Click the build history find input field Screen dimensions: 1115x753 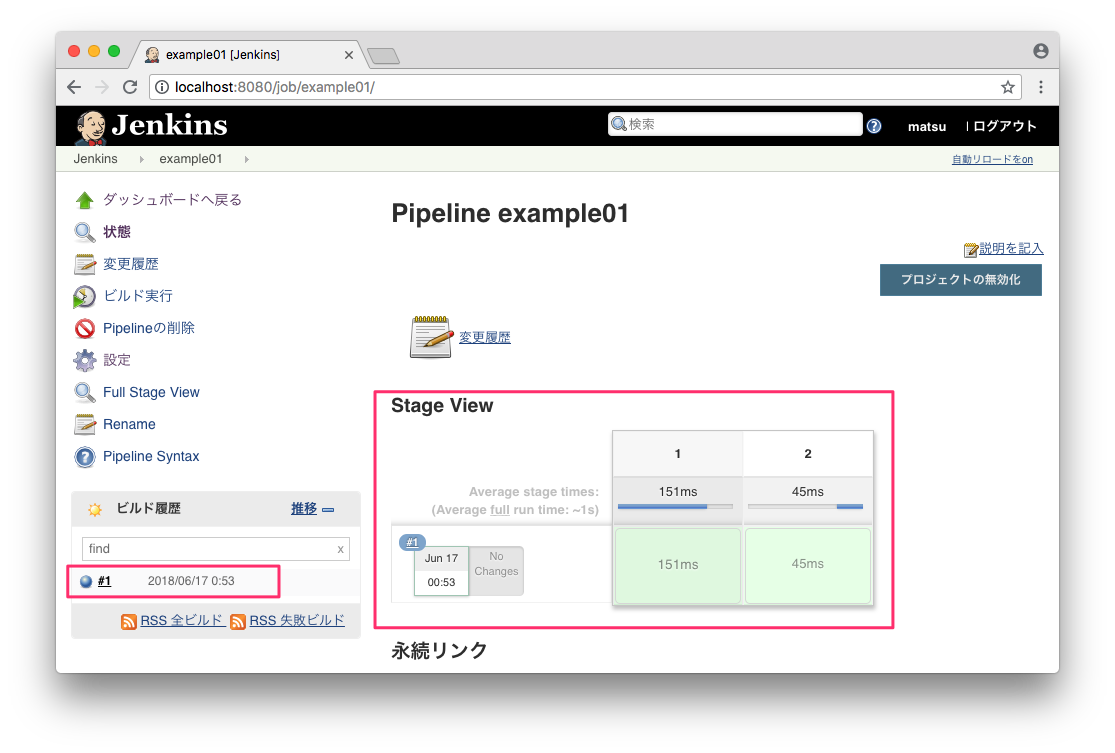pyautogui.click(x=208, y=549)
